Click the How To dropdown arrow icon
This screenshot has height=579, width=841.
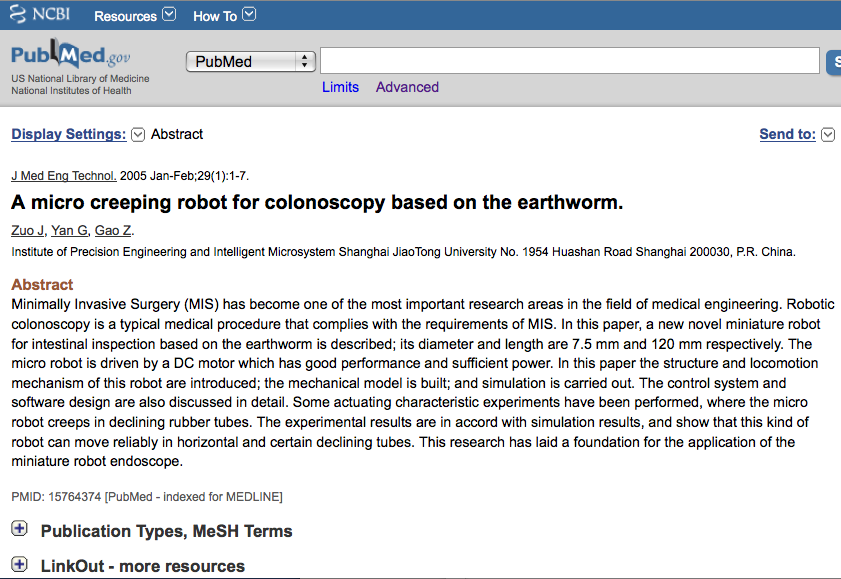pos(249,14)
